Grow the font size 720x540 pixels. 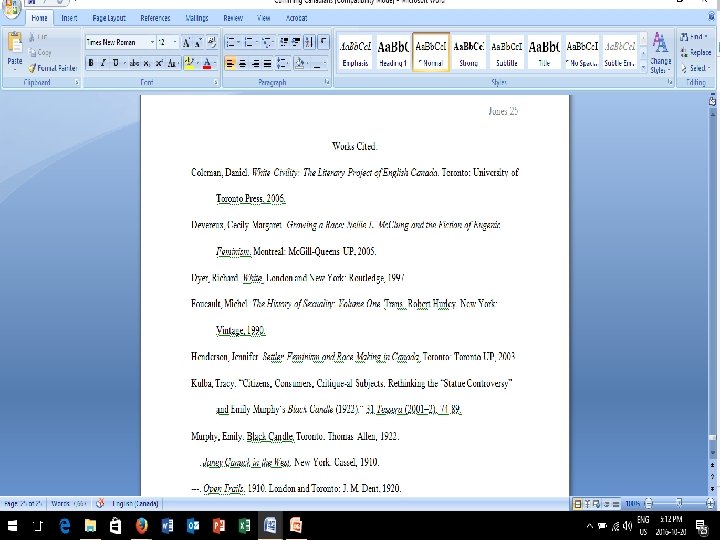[186, 42]
